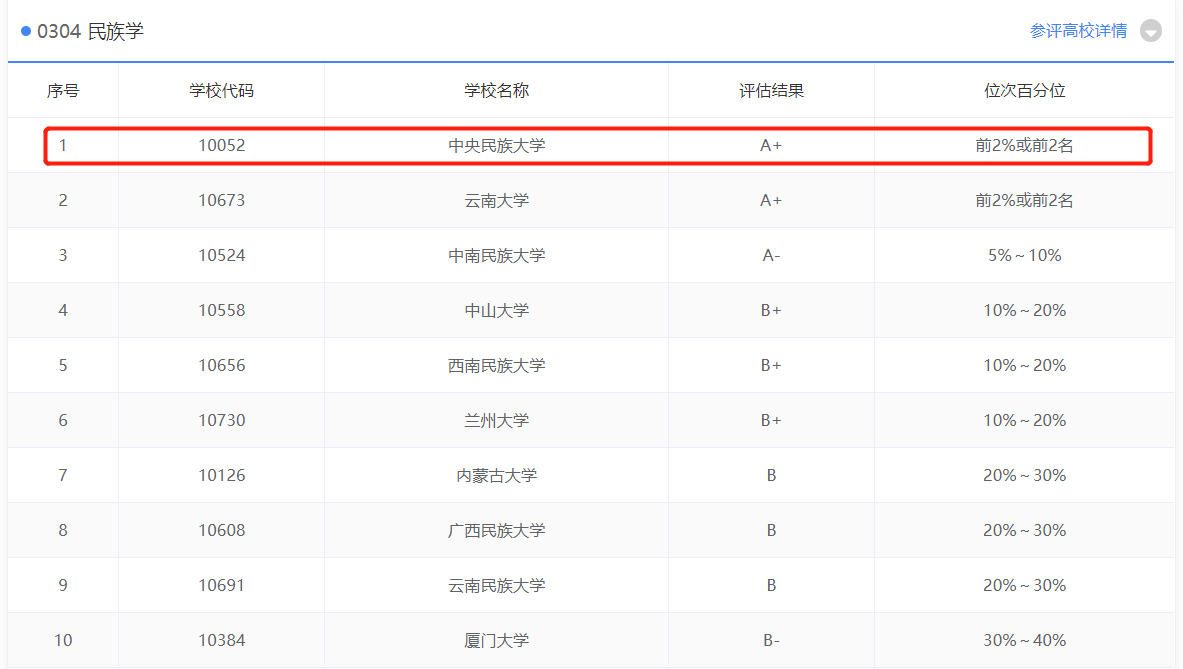Click 中山大学 in row four
Image resolution: width=1183 pixels, height=669 pixels.
click(496, 310)
